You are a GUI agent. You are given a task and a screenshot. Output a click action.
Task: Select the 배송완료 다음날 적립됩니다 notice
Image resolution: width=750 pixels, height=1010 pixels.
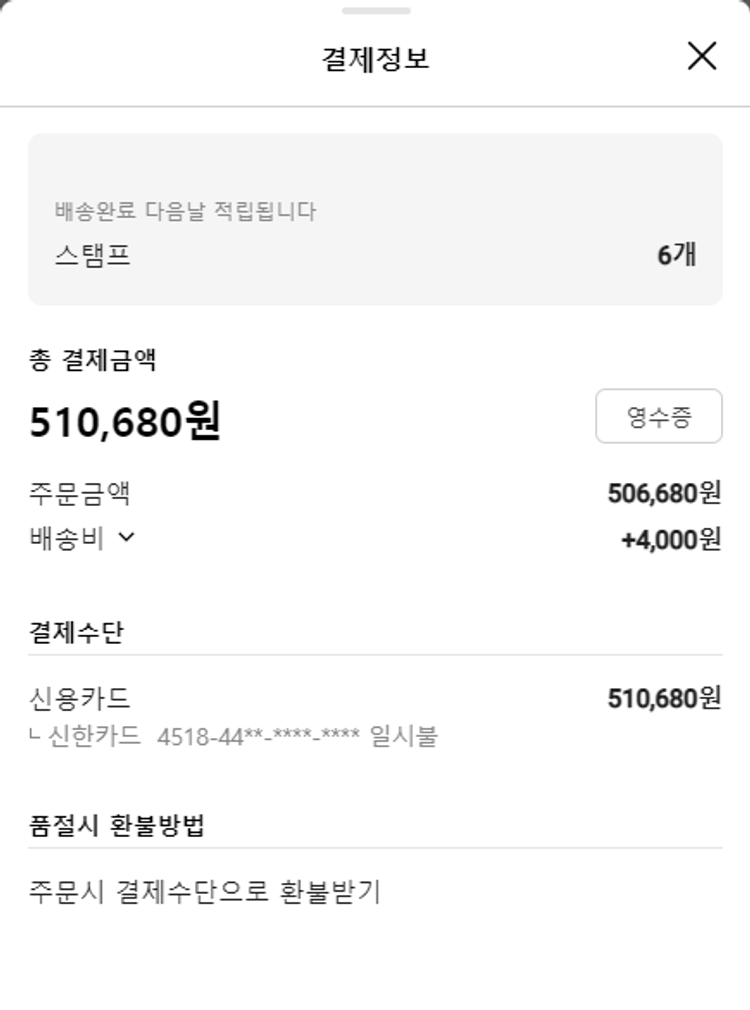coord(185,211)
